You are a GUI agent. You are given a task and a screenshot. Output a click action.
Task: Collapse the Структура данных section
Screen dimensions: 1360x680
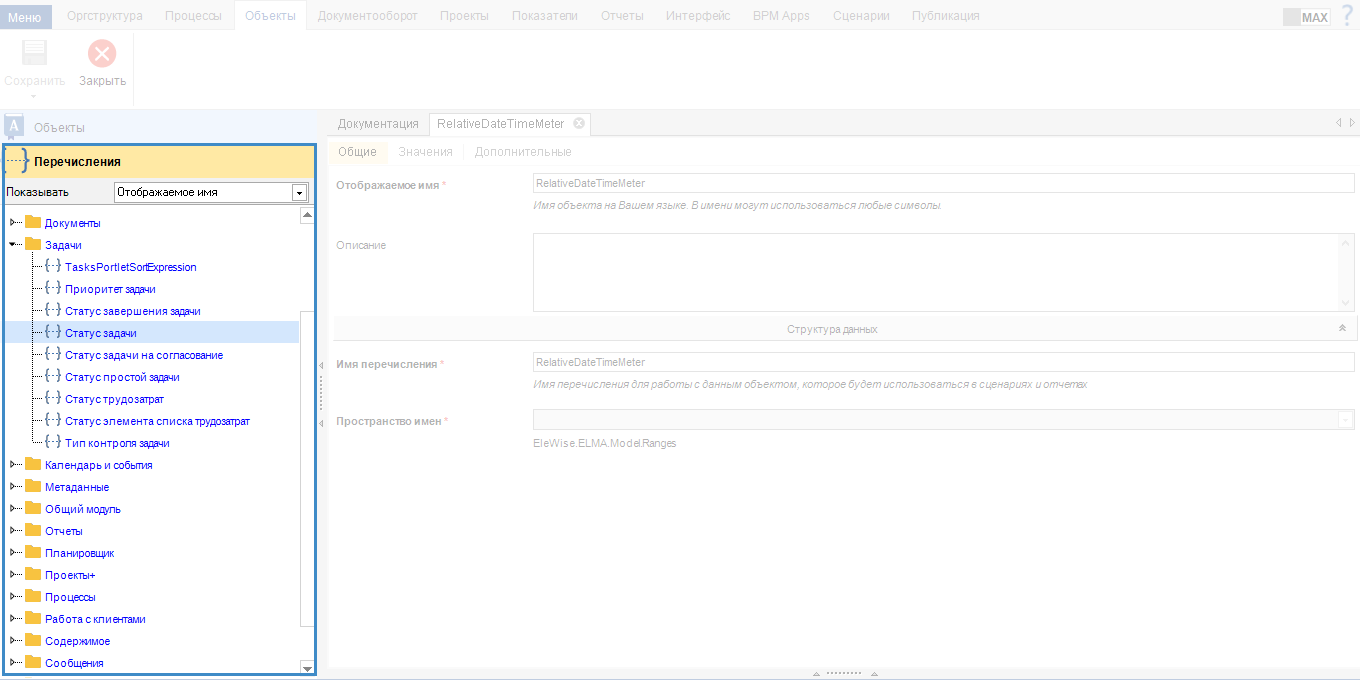click(x=1342, y=328)
